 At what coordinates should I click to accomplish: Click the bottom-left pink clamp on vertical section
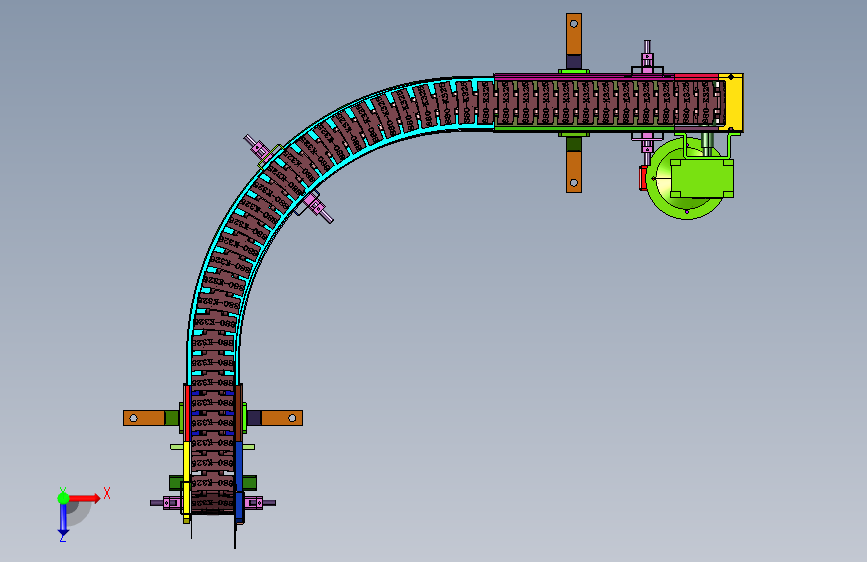[171, 503]
